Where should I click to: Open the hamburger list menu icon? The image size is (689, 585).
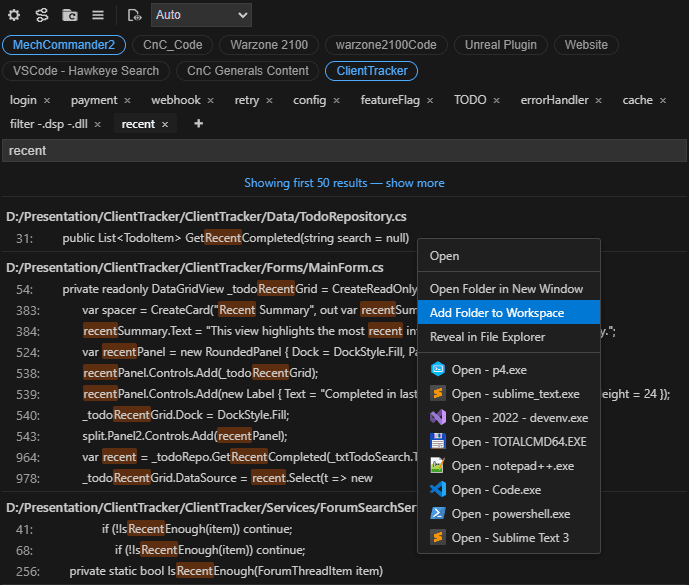tap(98, 15)
